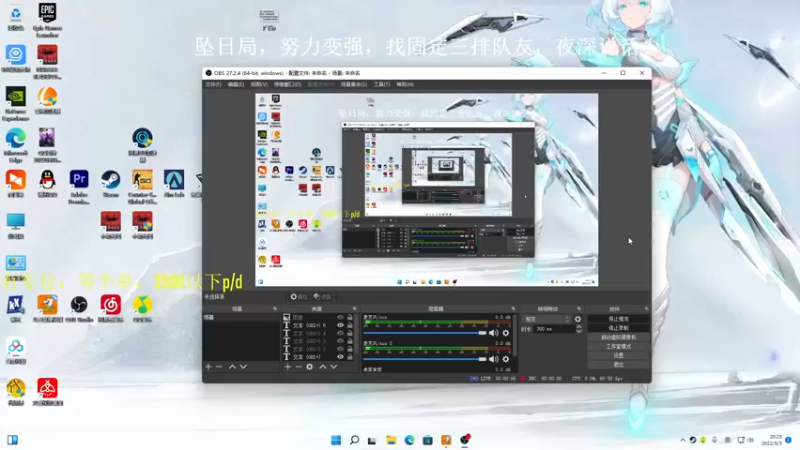Add a new scene with the Scenes panel plus icon

point(208,367)
